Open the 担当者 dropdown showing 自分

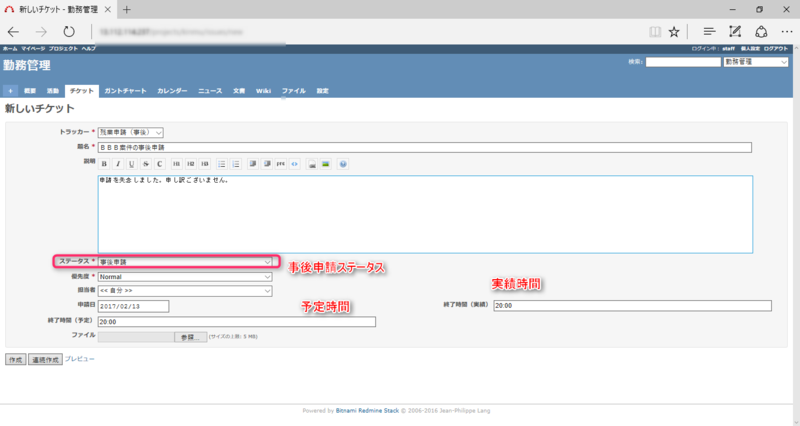tap(185, 290)
